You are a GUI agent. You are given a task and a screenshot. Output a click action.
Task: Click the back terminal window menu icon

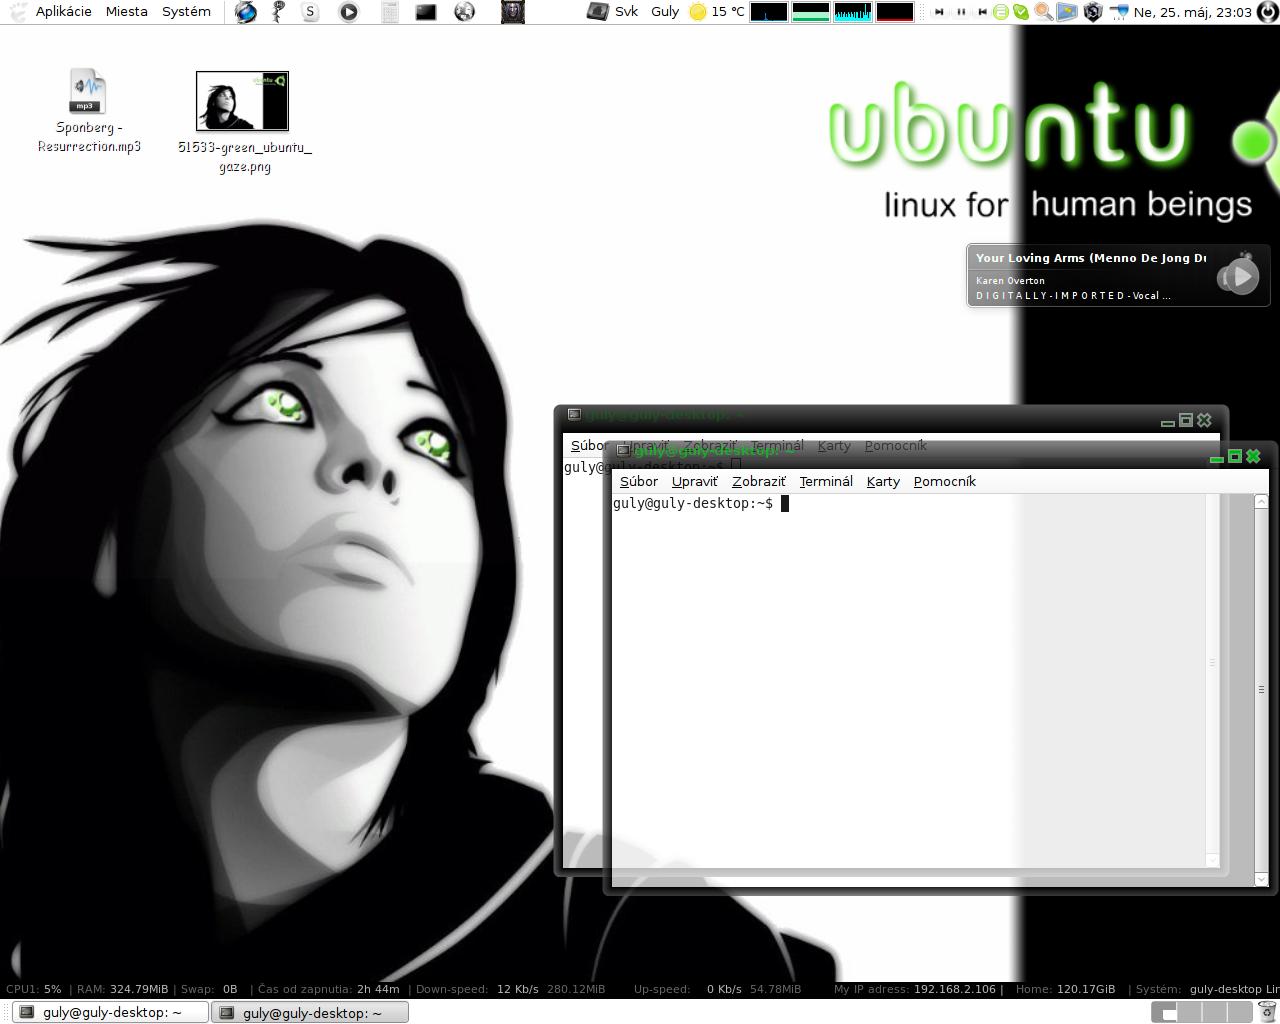574,414
